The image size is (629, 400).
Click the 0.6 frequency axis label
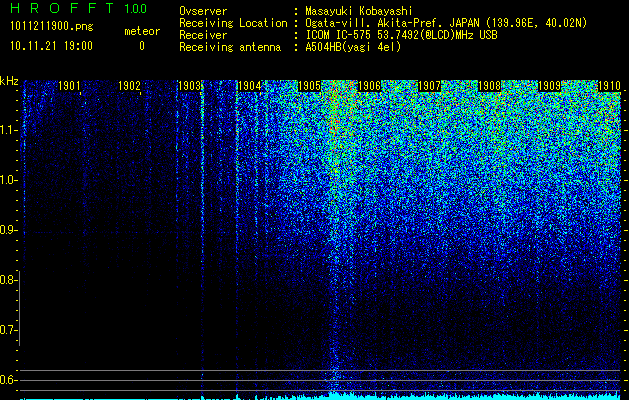pos(7,380)
